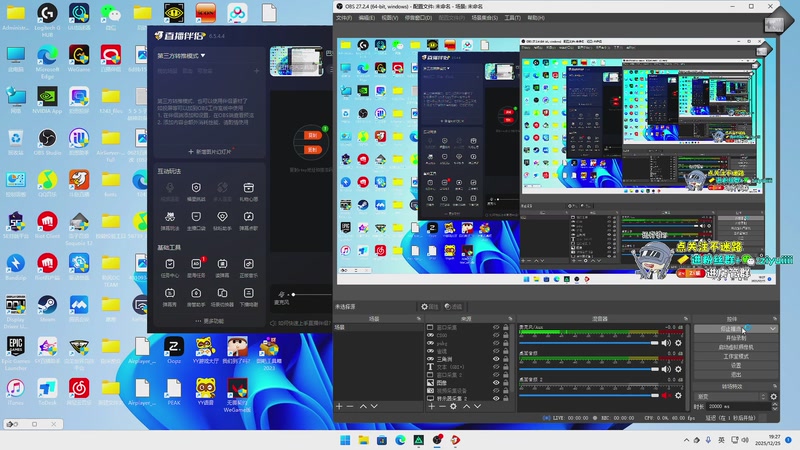Open transition properties gear icon
800x450 pixels.
[773, 396]
